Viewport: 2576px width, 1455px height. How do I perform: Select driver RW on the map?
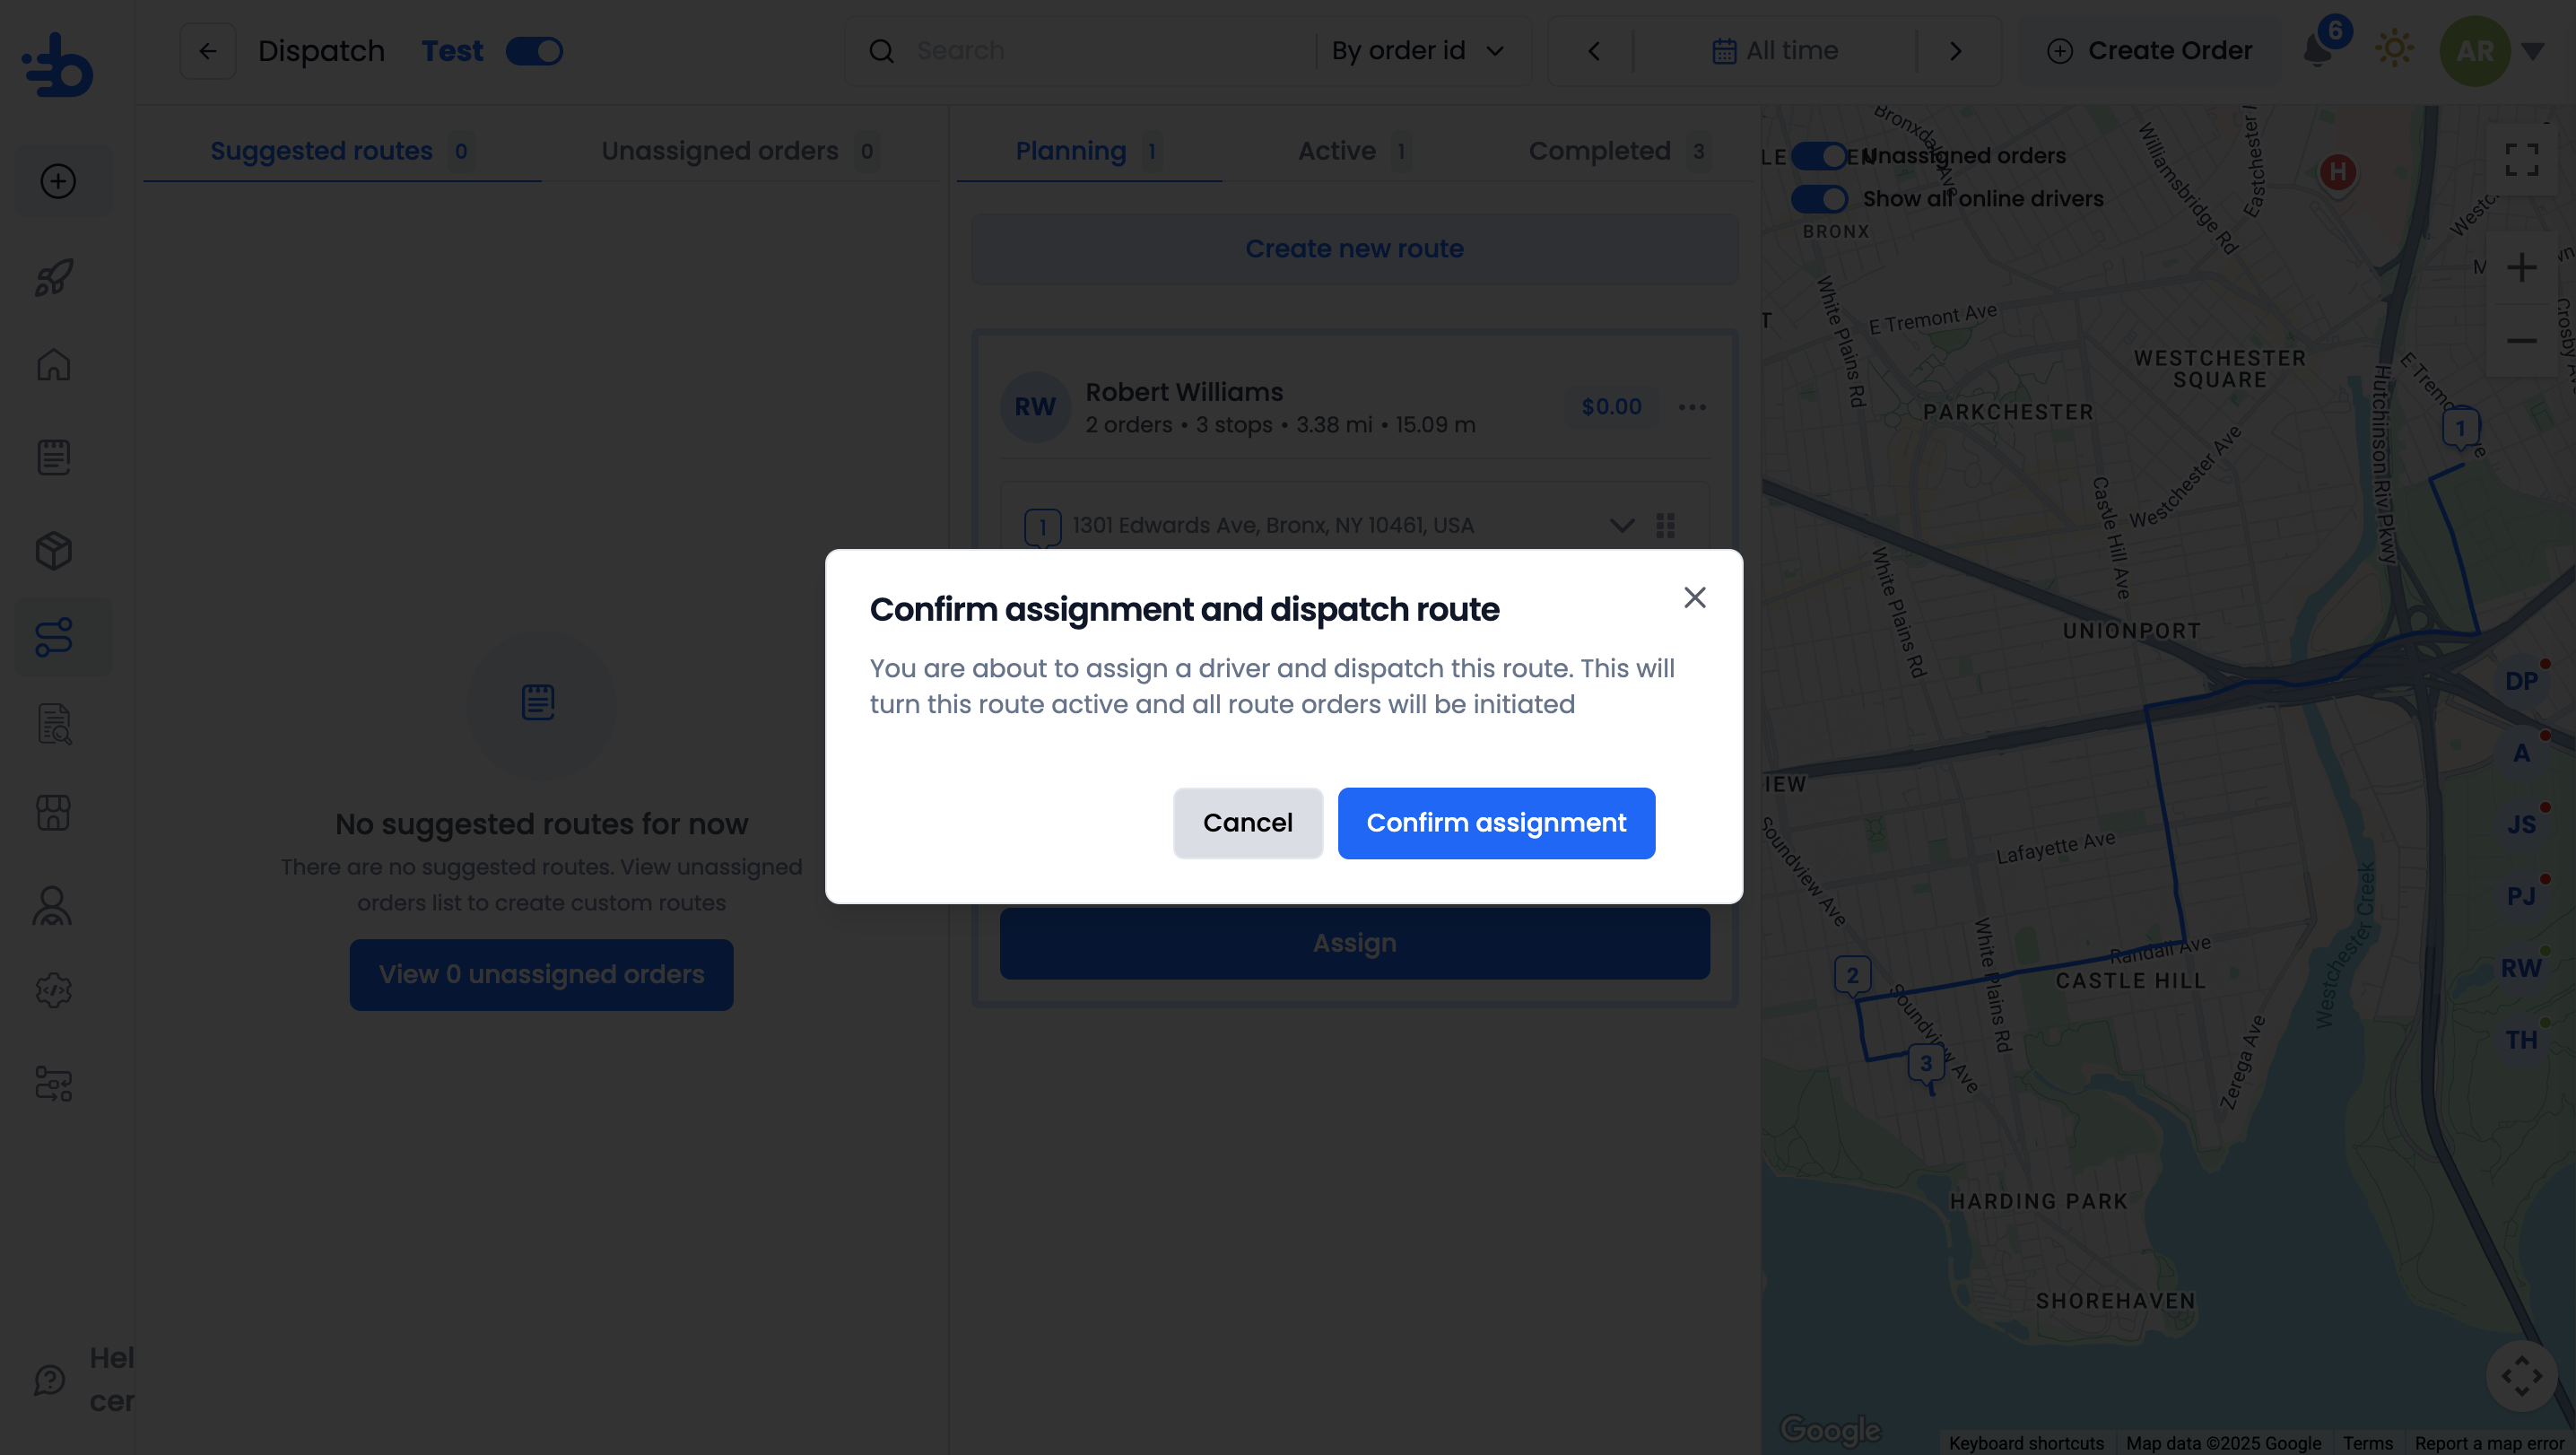click(x=2521, y=968)
